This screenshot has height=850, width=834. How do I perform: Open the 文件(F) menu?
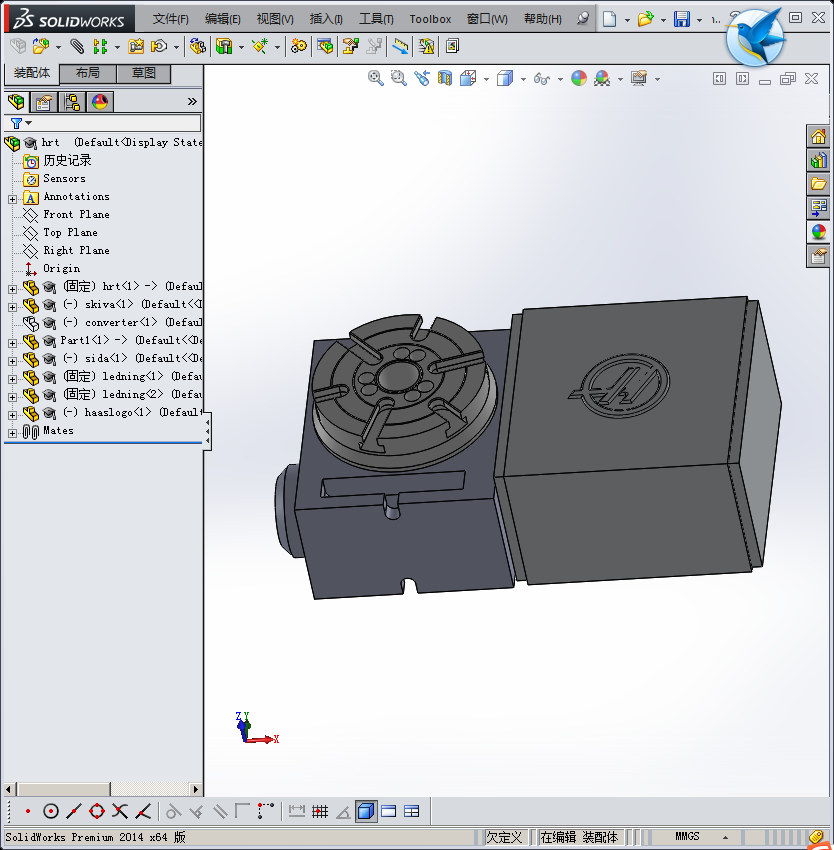pos(170,19)
